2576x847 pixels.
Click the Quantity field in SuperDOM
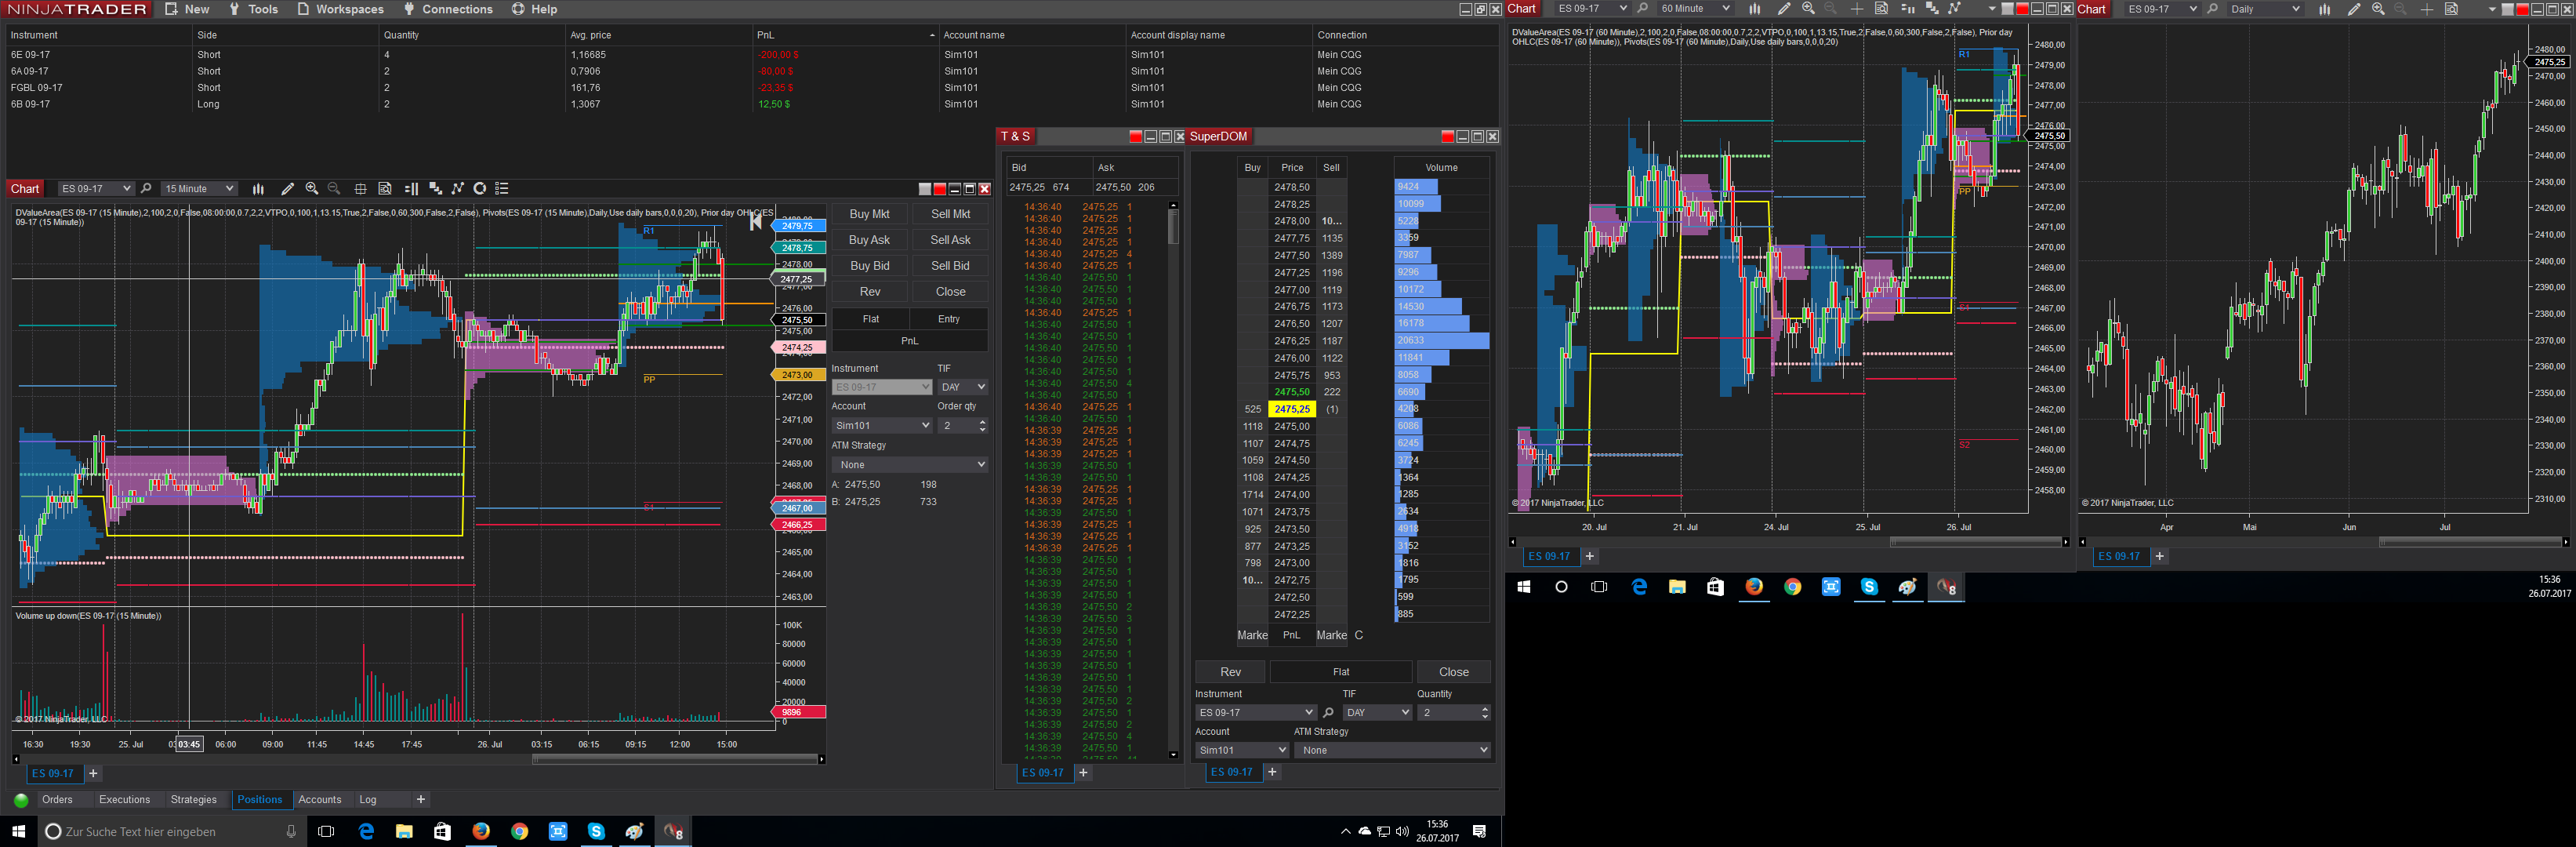[1453, 712]
